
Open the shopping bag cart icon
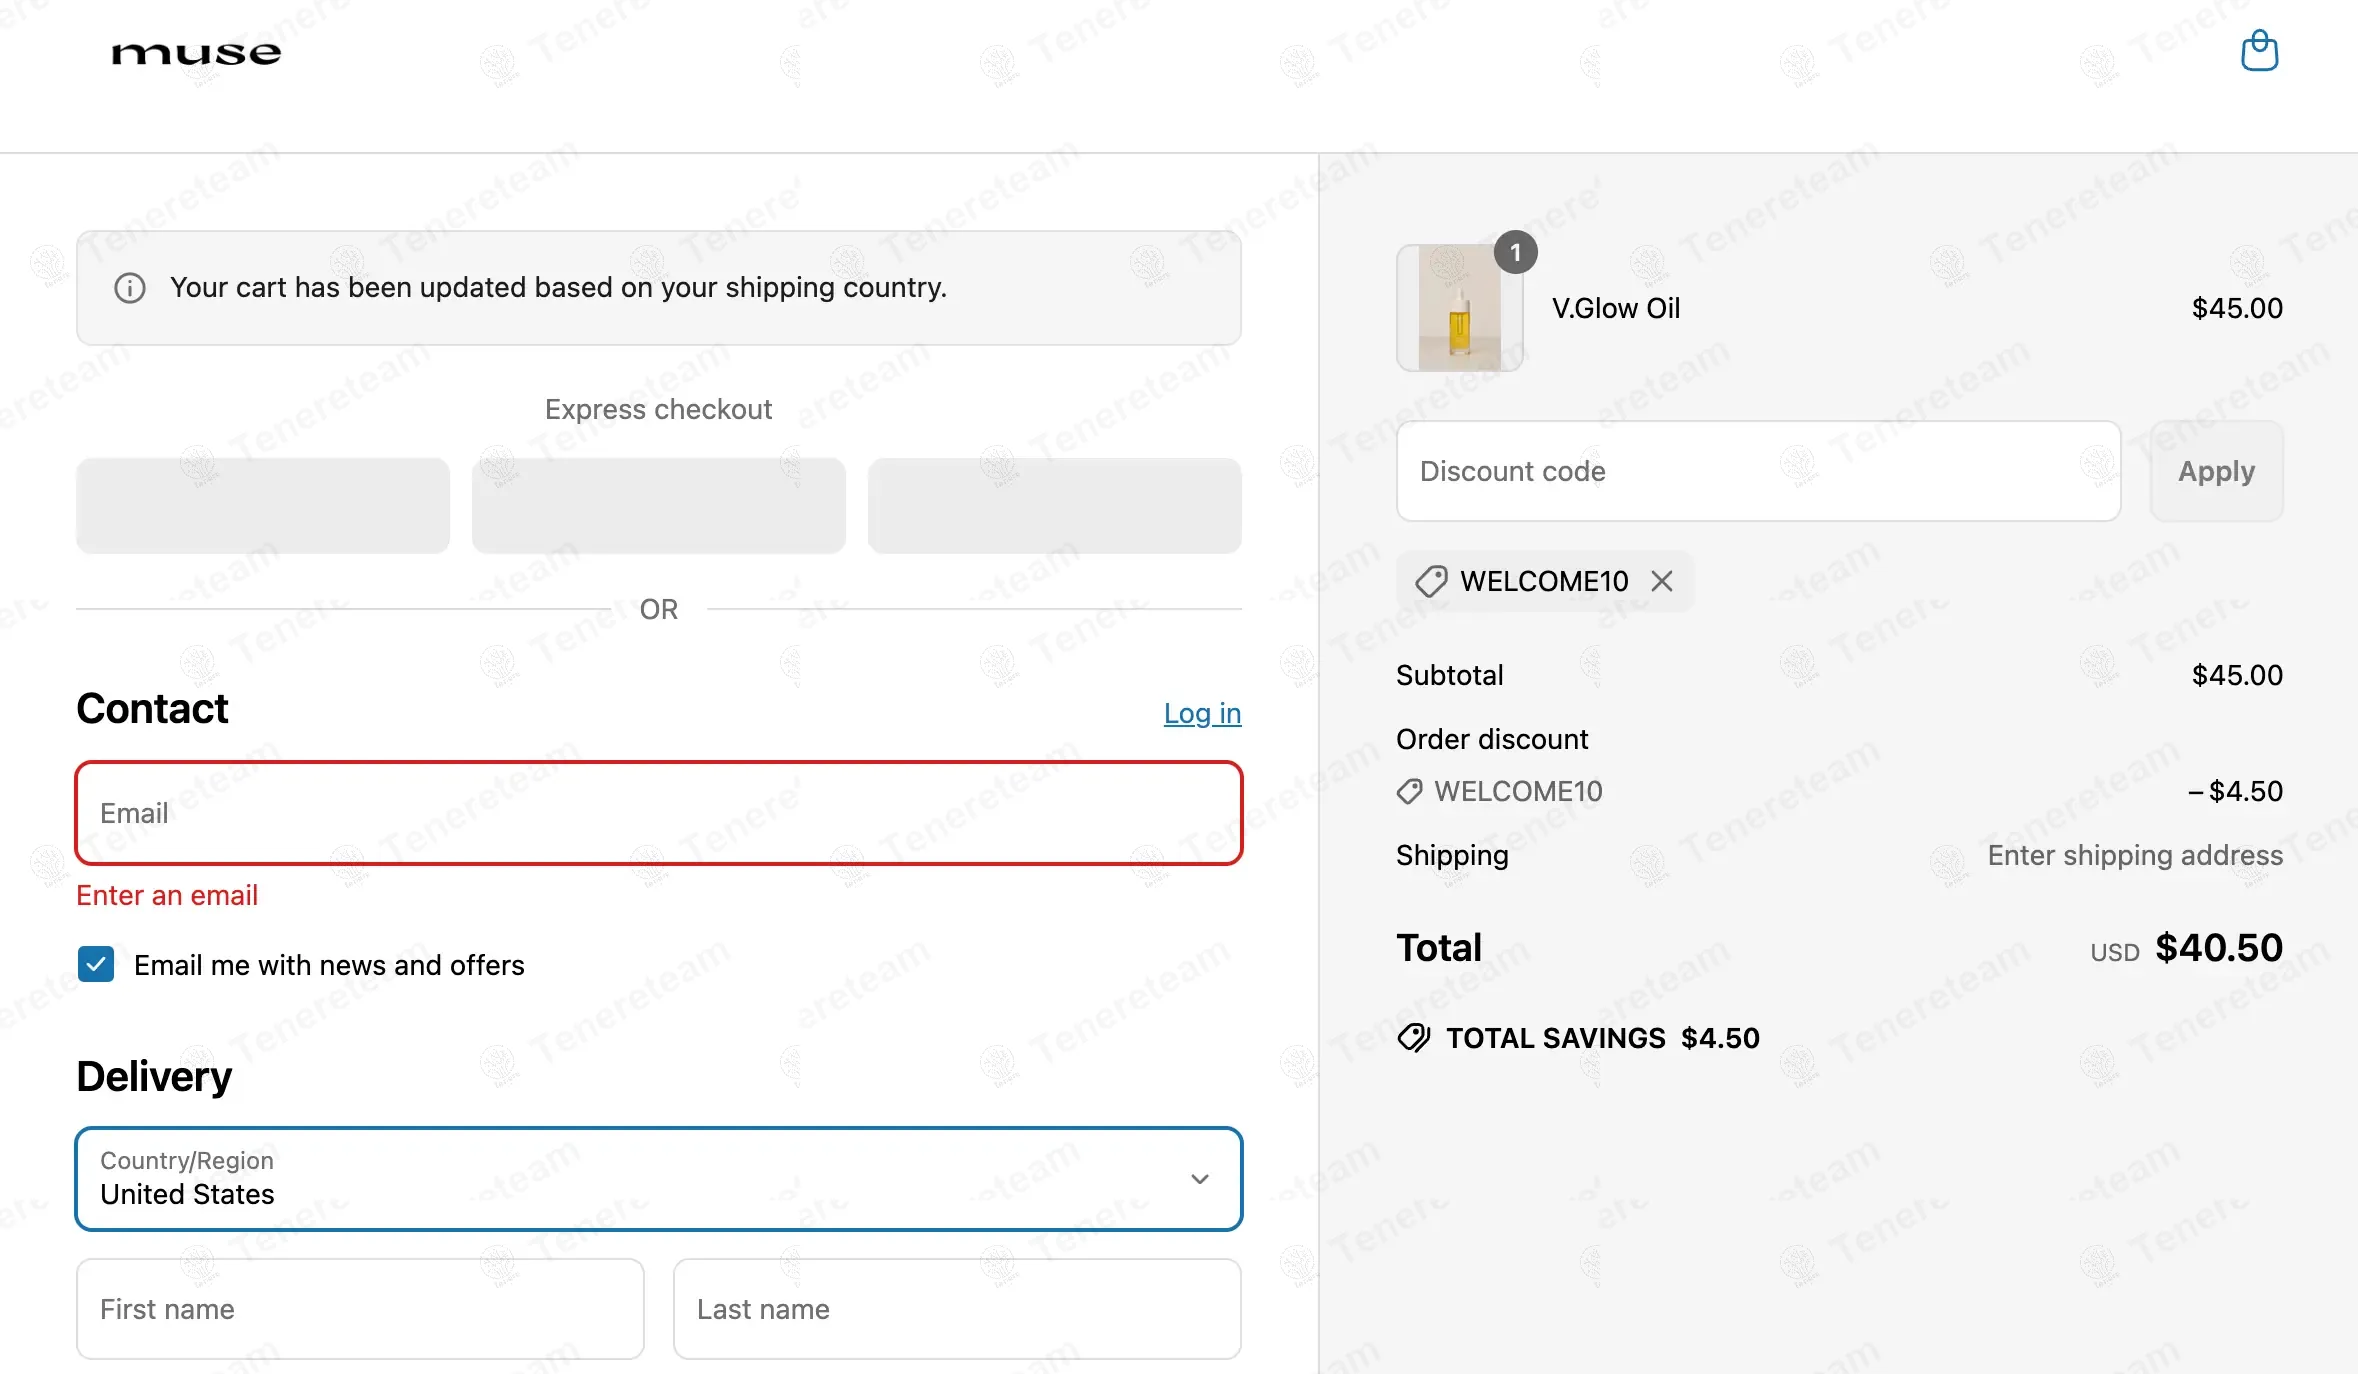2259,51
